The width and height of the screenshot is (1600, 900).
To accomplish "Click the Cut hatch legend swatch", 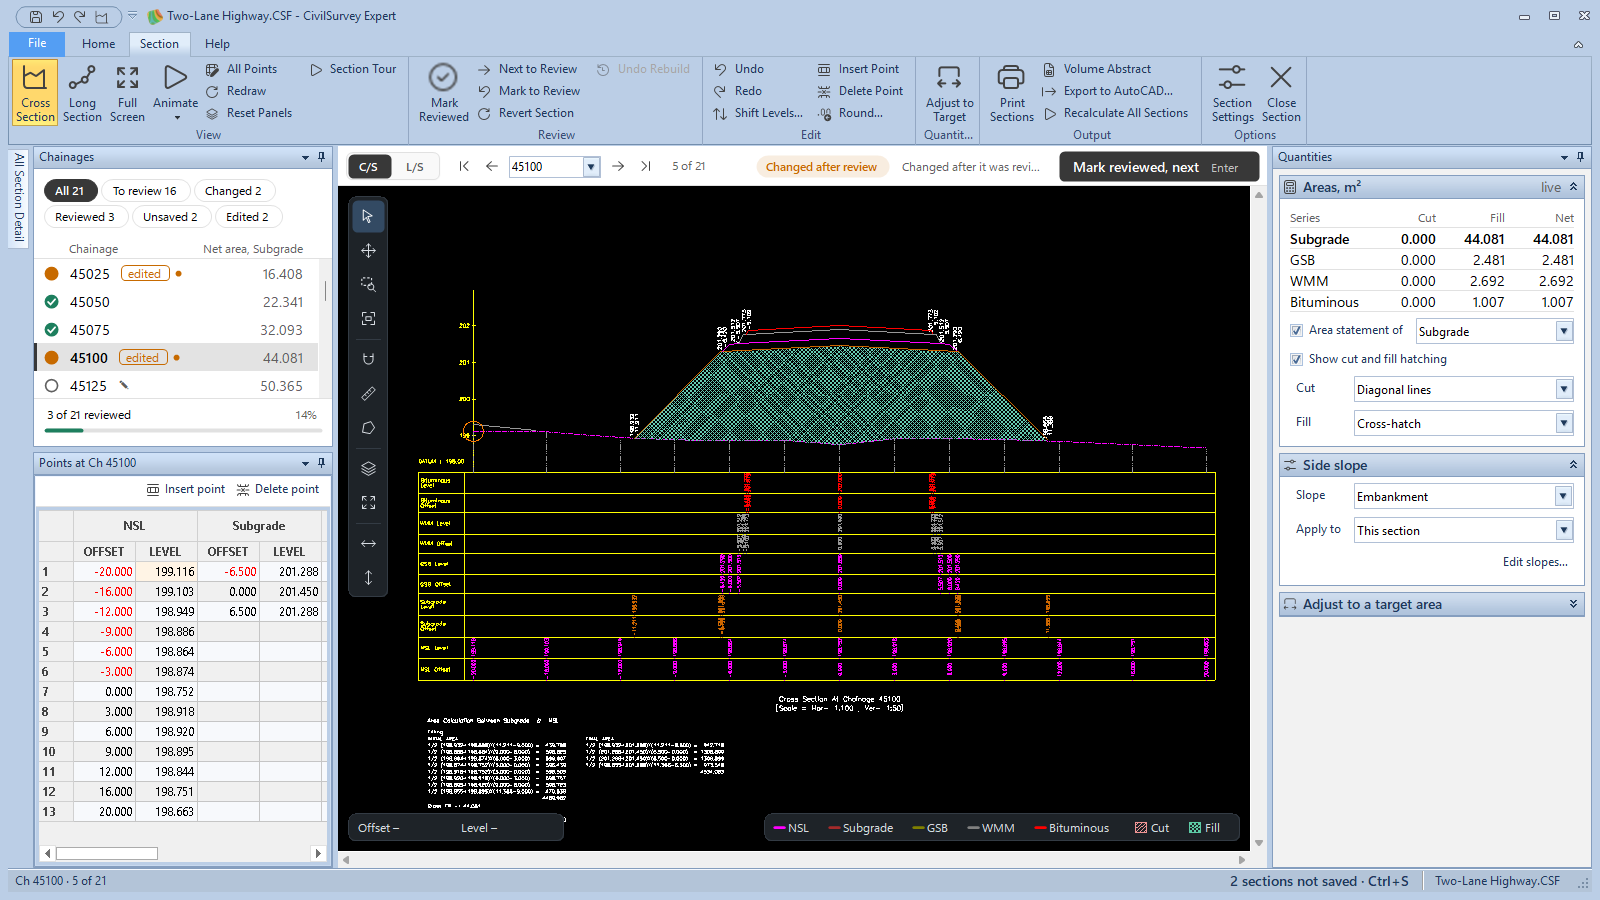I will click(1141, 828).
